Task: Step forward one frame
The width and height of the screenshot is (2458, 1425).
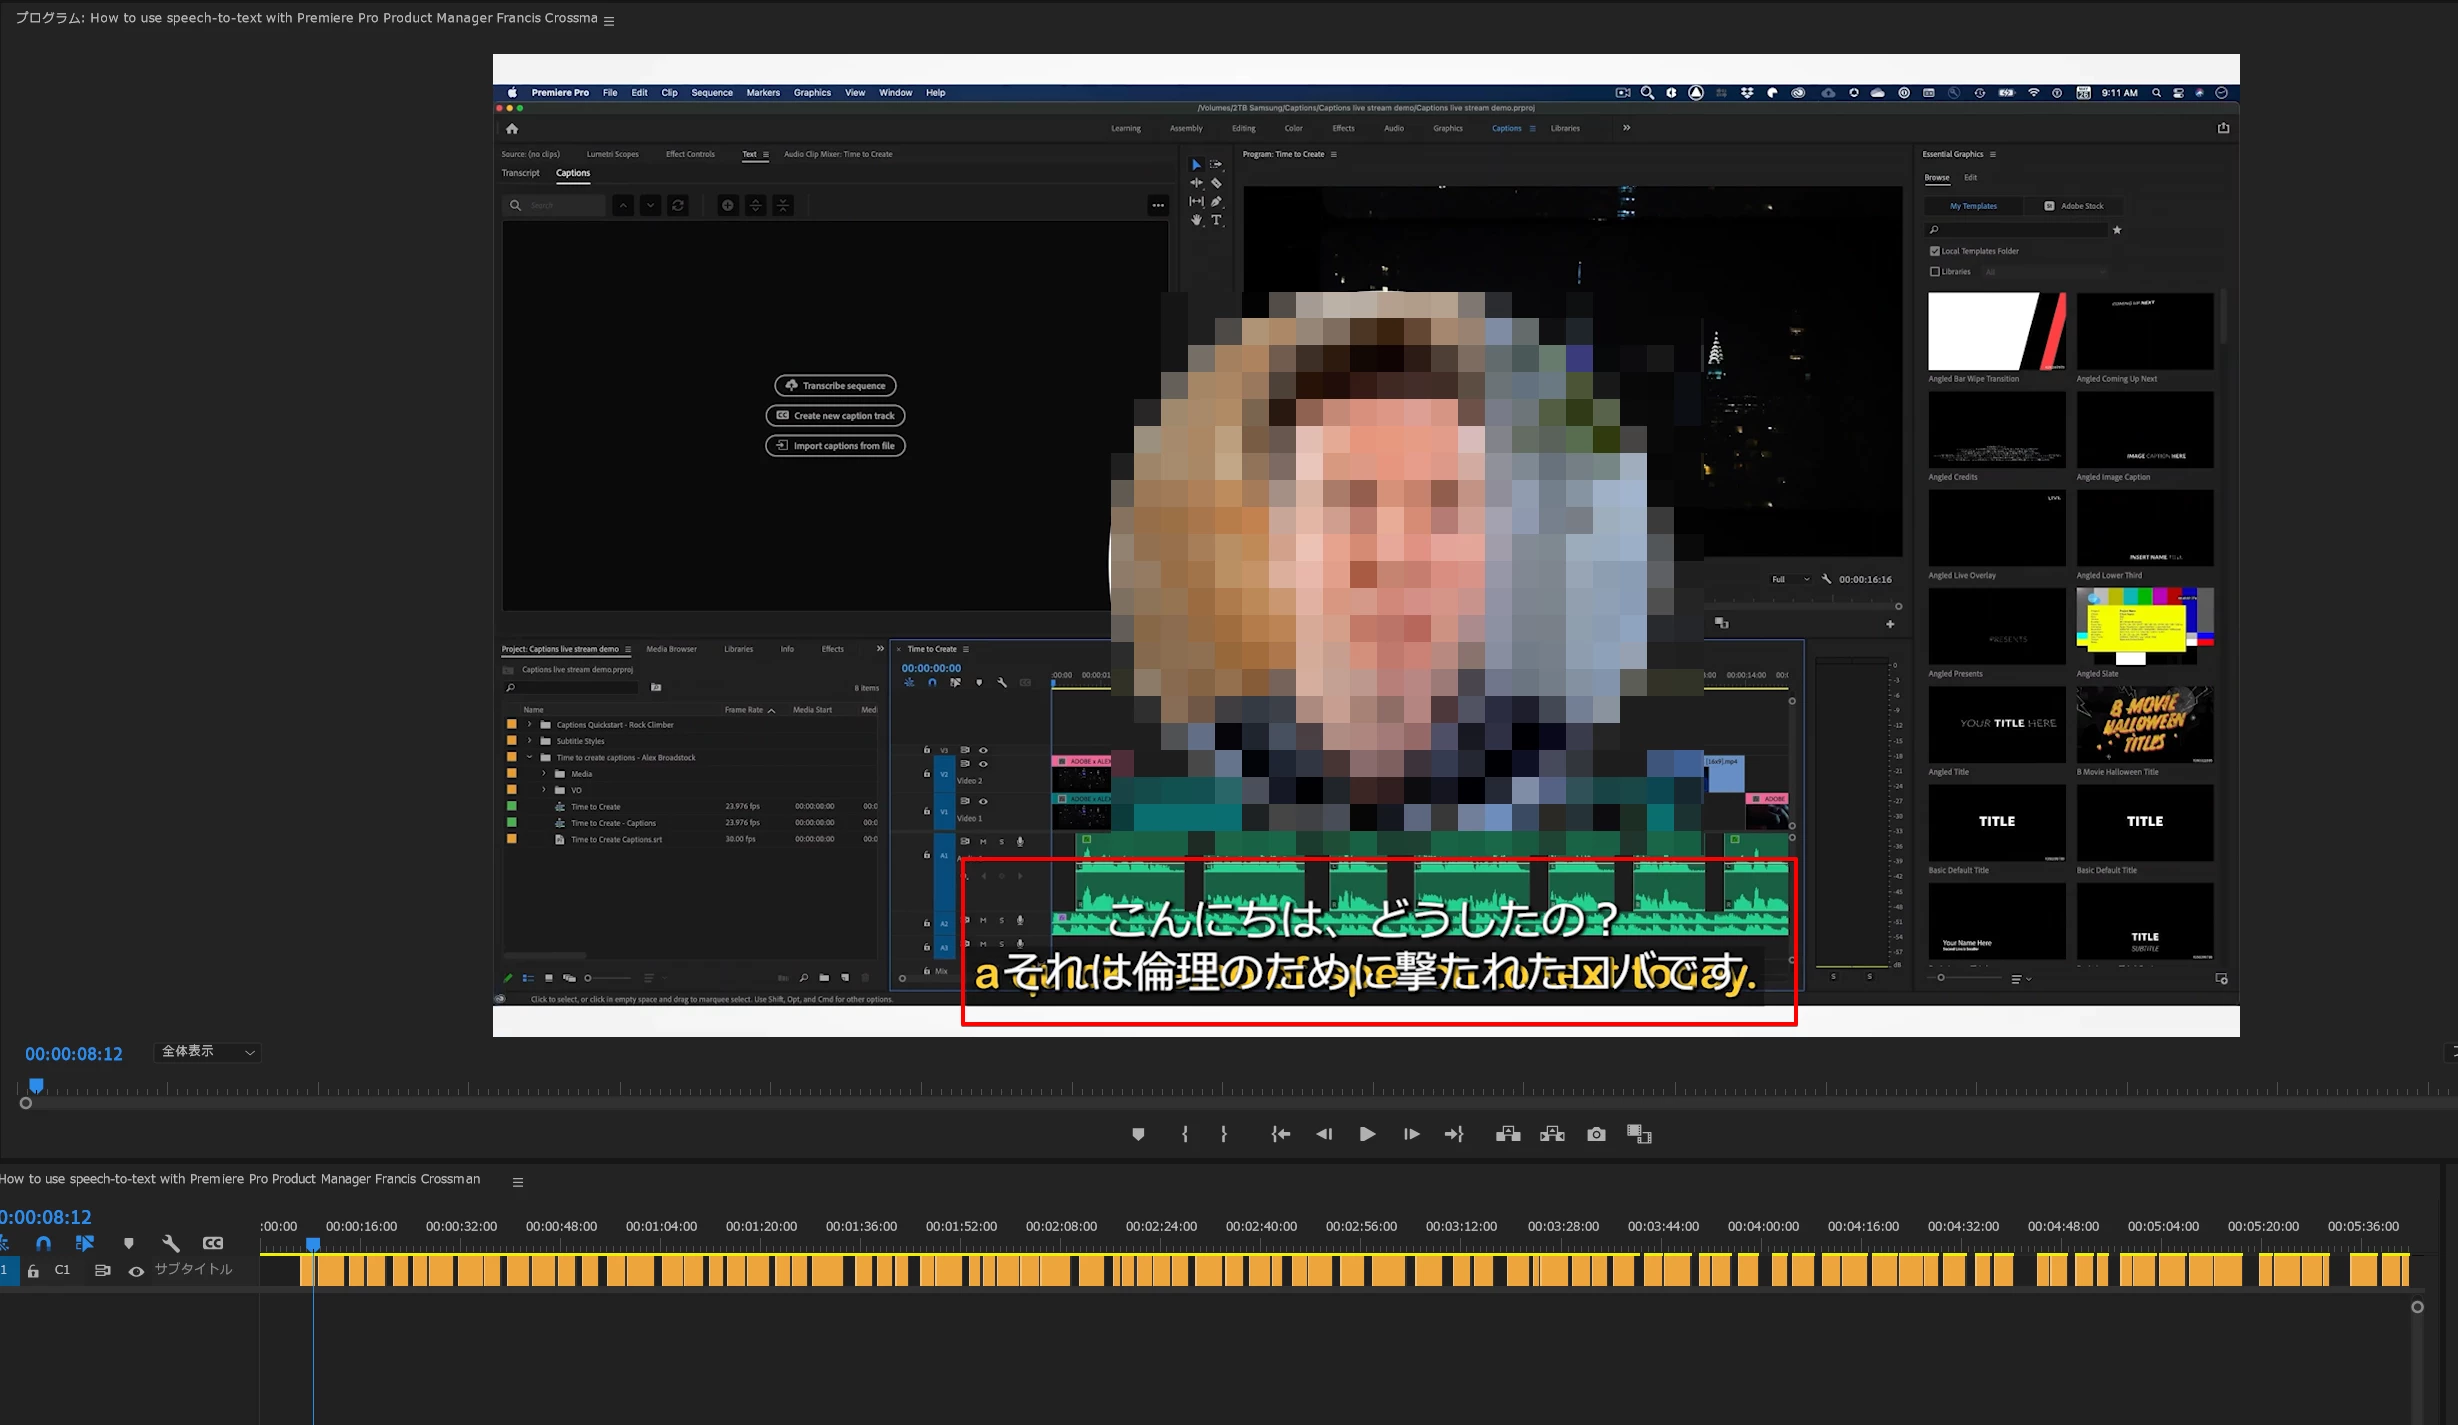Action: click(1411, 1134)
